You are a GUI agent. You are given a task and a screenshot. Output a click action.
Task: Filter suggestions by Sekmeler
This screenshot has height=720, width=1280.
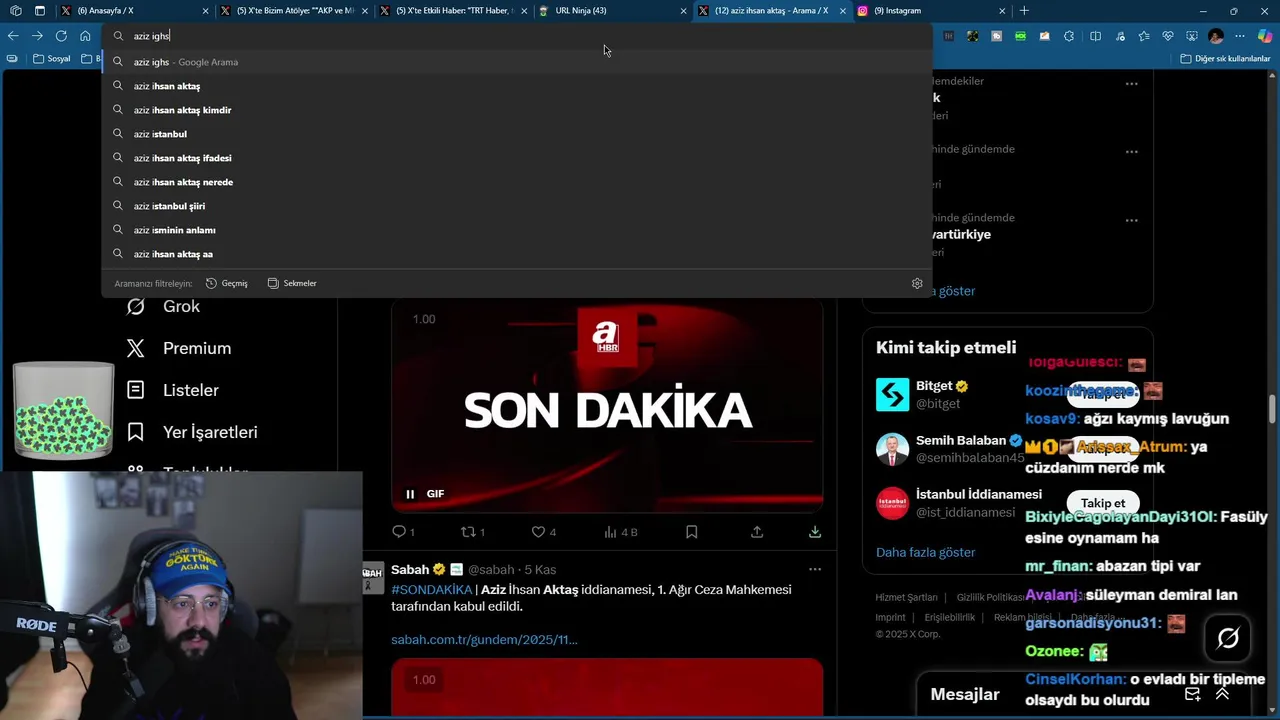tap(292, 283)
